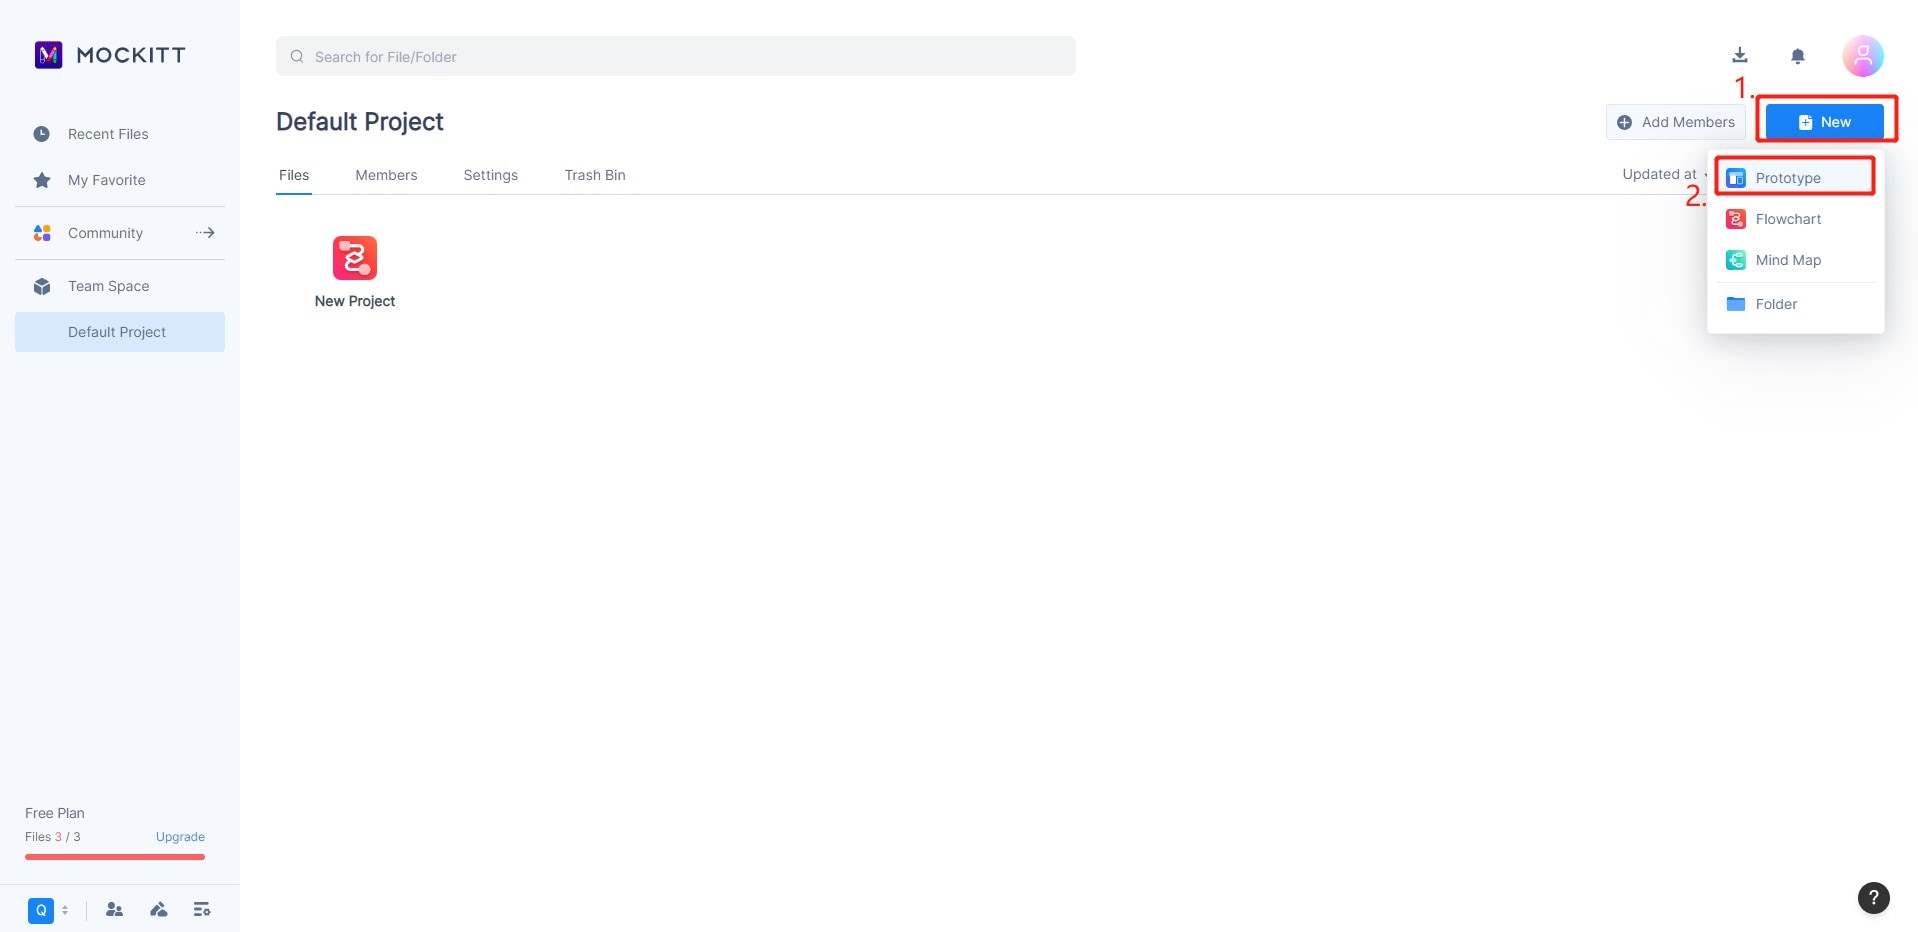The width and height of the screenshot is (1918, 932).
Task: Click the pencil-and-cloud icon at the sidebar bottom
Action: tap(158, 910)
